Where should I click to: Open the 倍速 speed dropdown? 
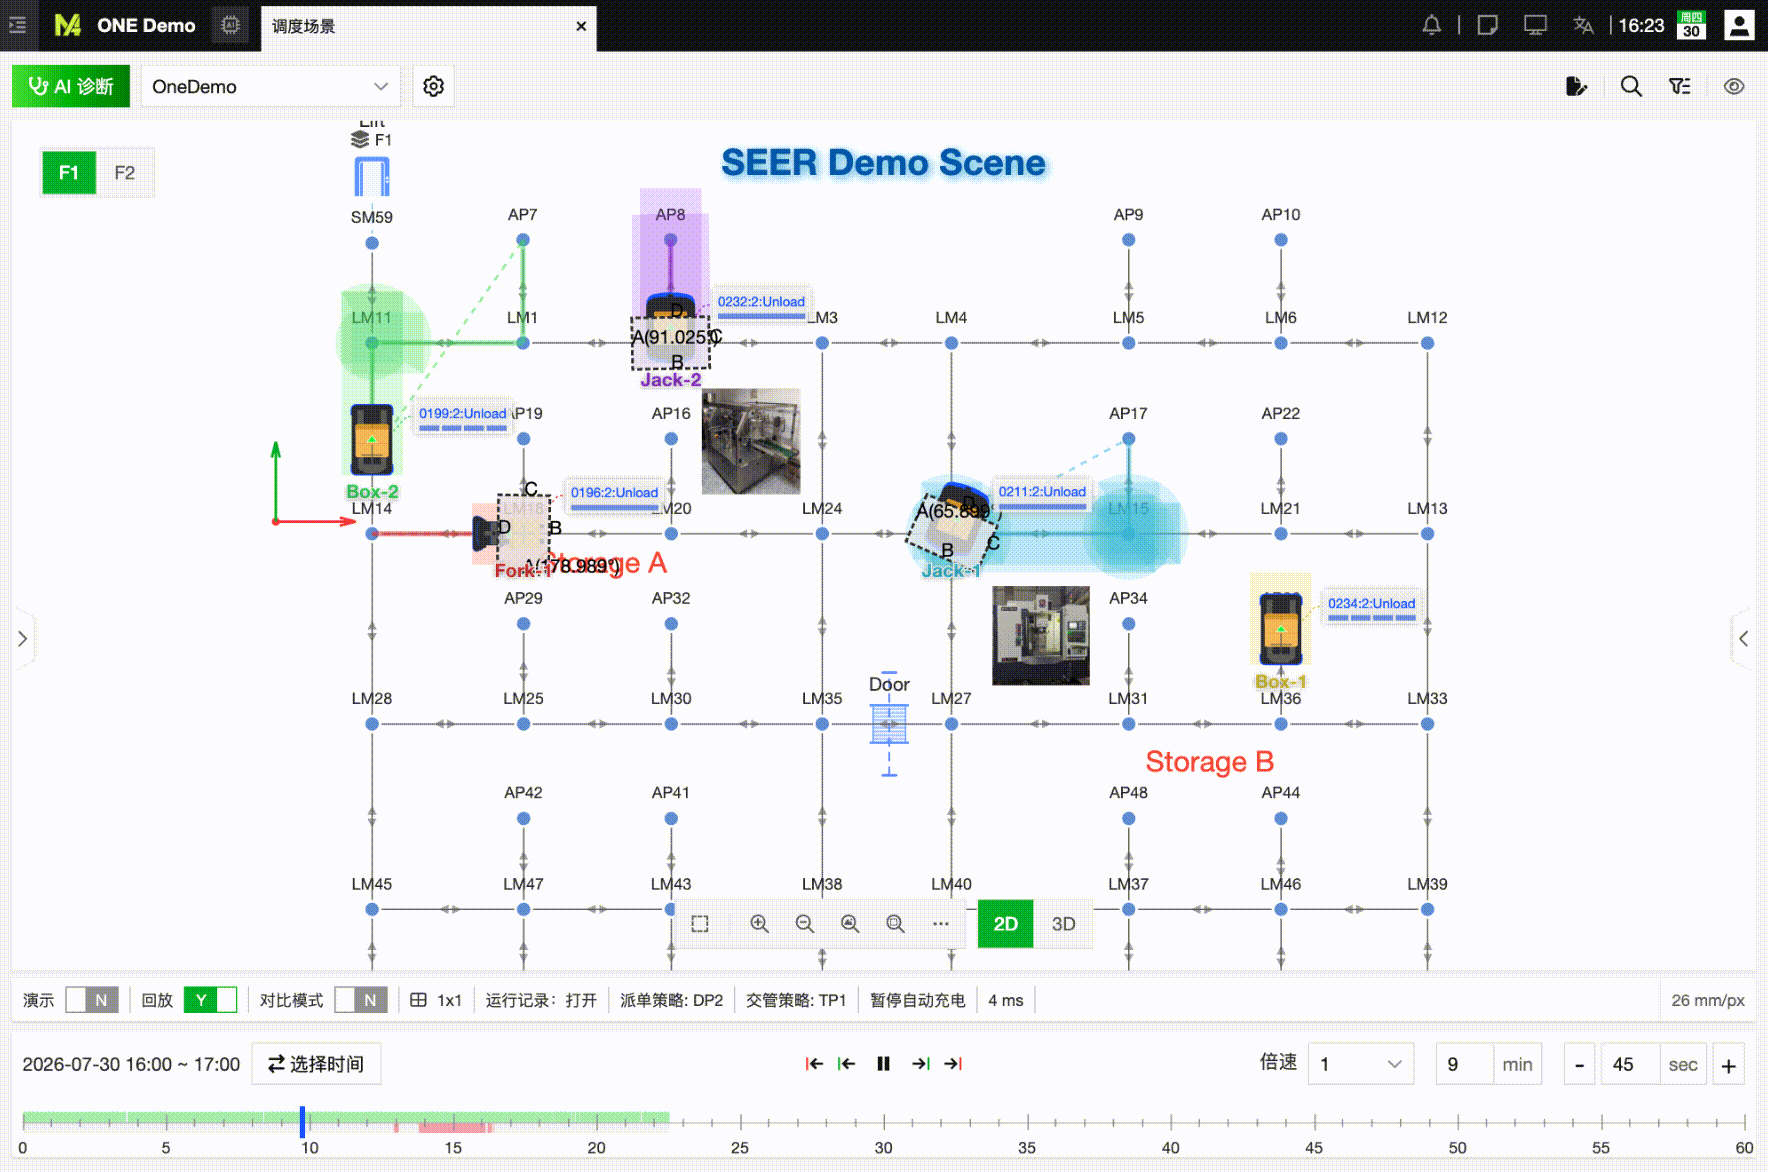1360,1064
